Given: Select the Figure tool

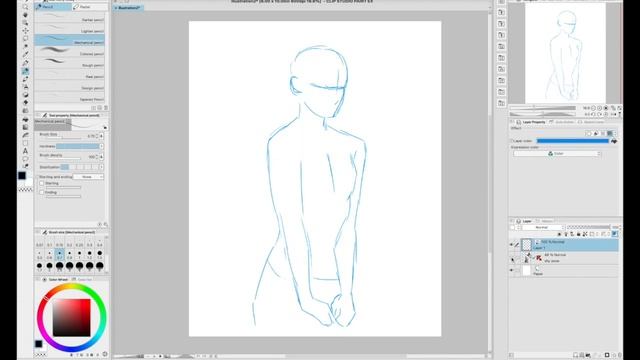Looking at the screenshot, I should [x=25, y=135].
